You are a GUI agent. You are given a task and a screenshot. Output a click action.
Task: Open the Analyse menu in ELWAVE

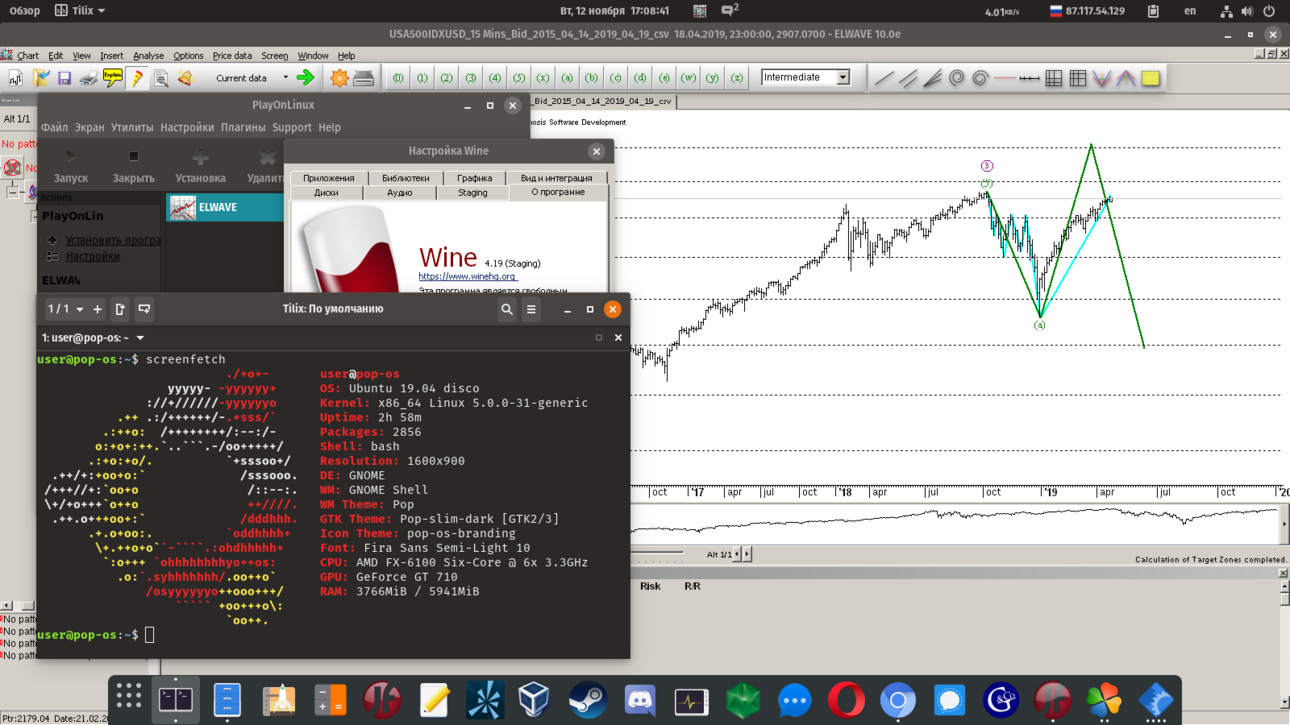click(148, 56)
